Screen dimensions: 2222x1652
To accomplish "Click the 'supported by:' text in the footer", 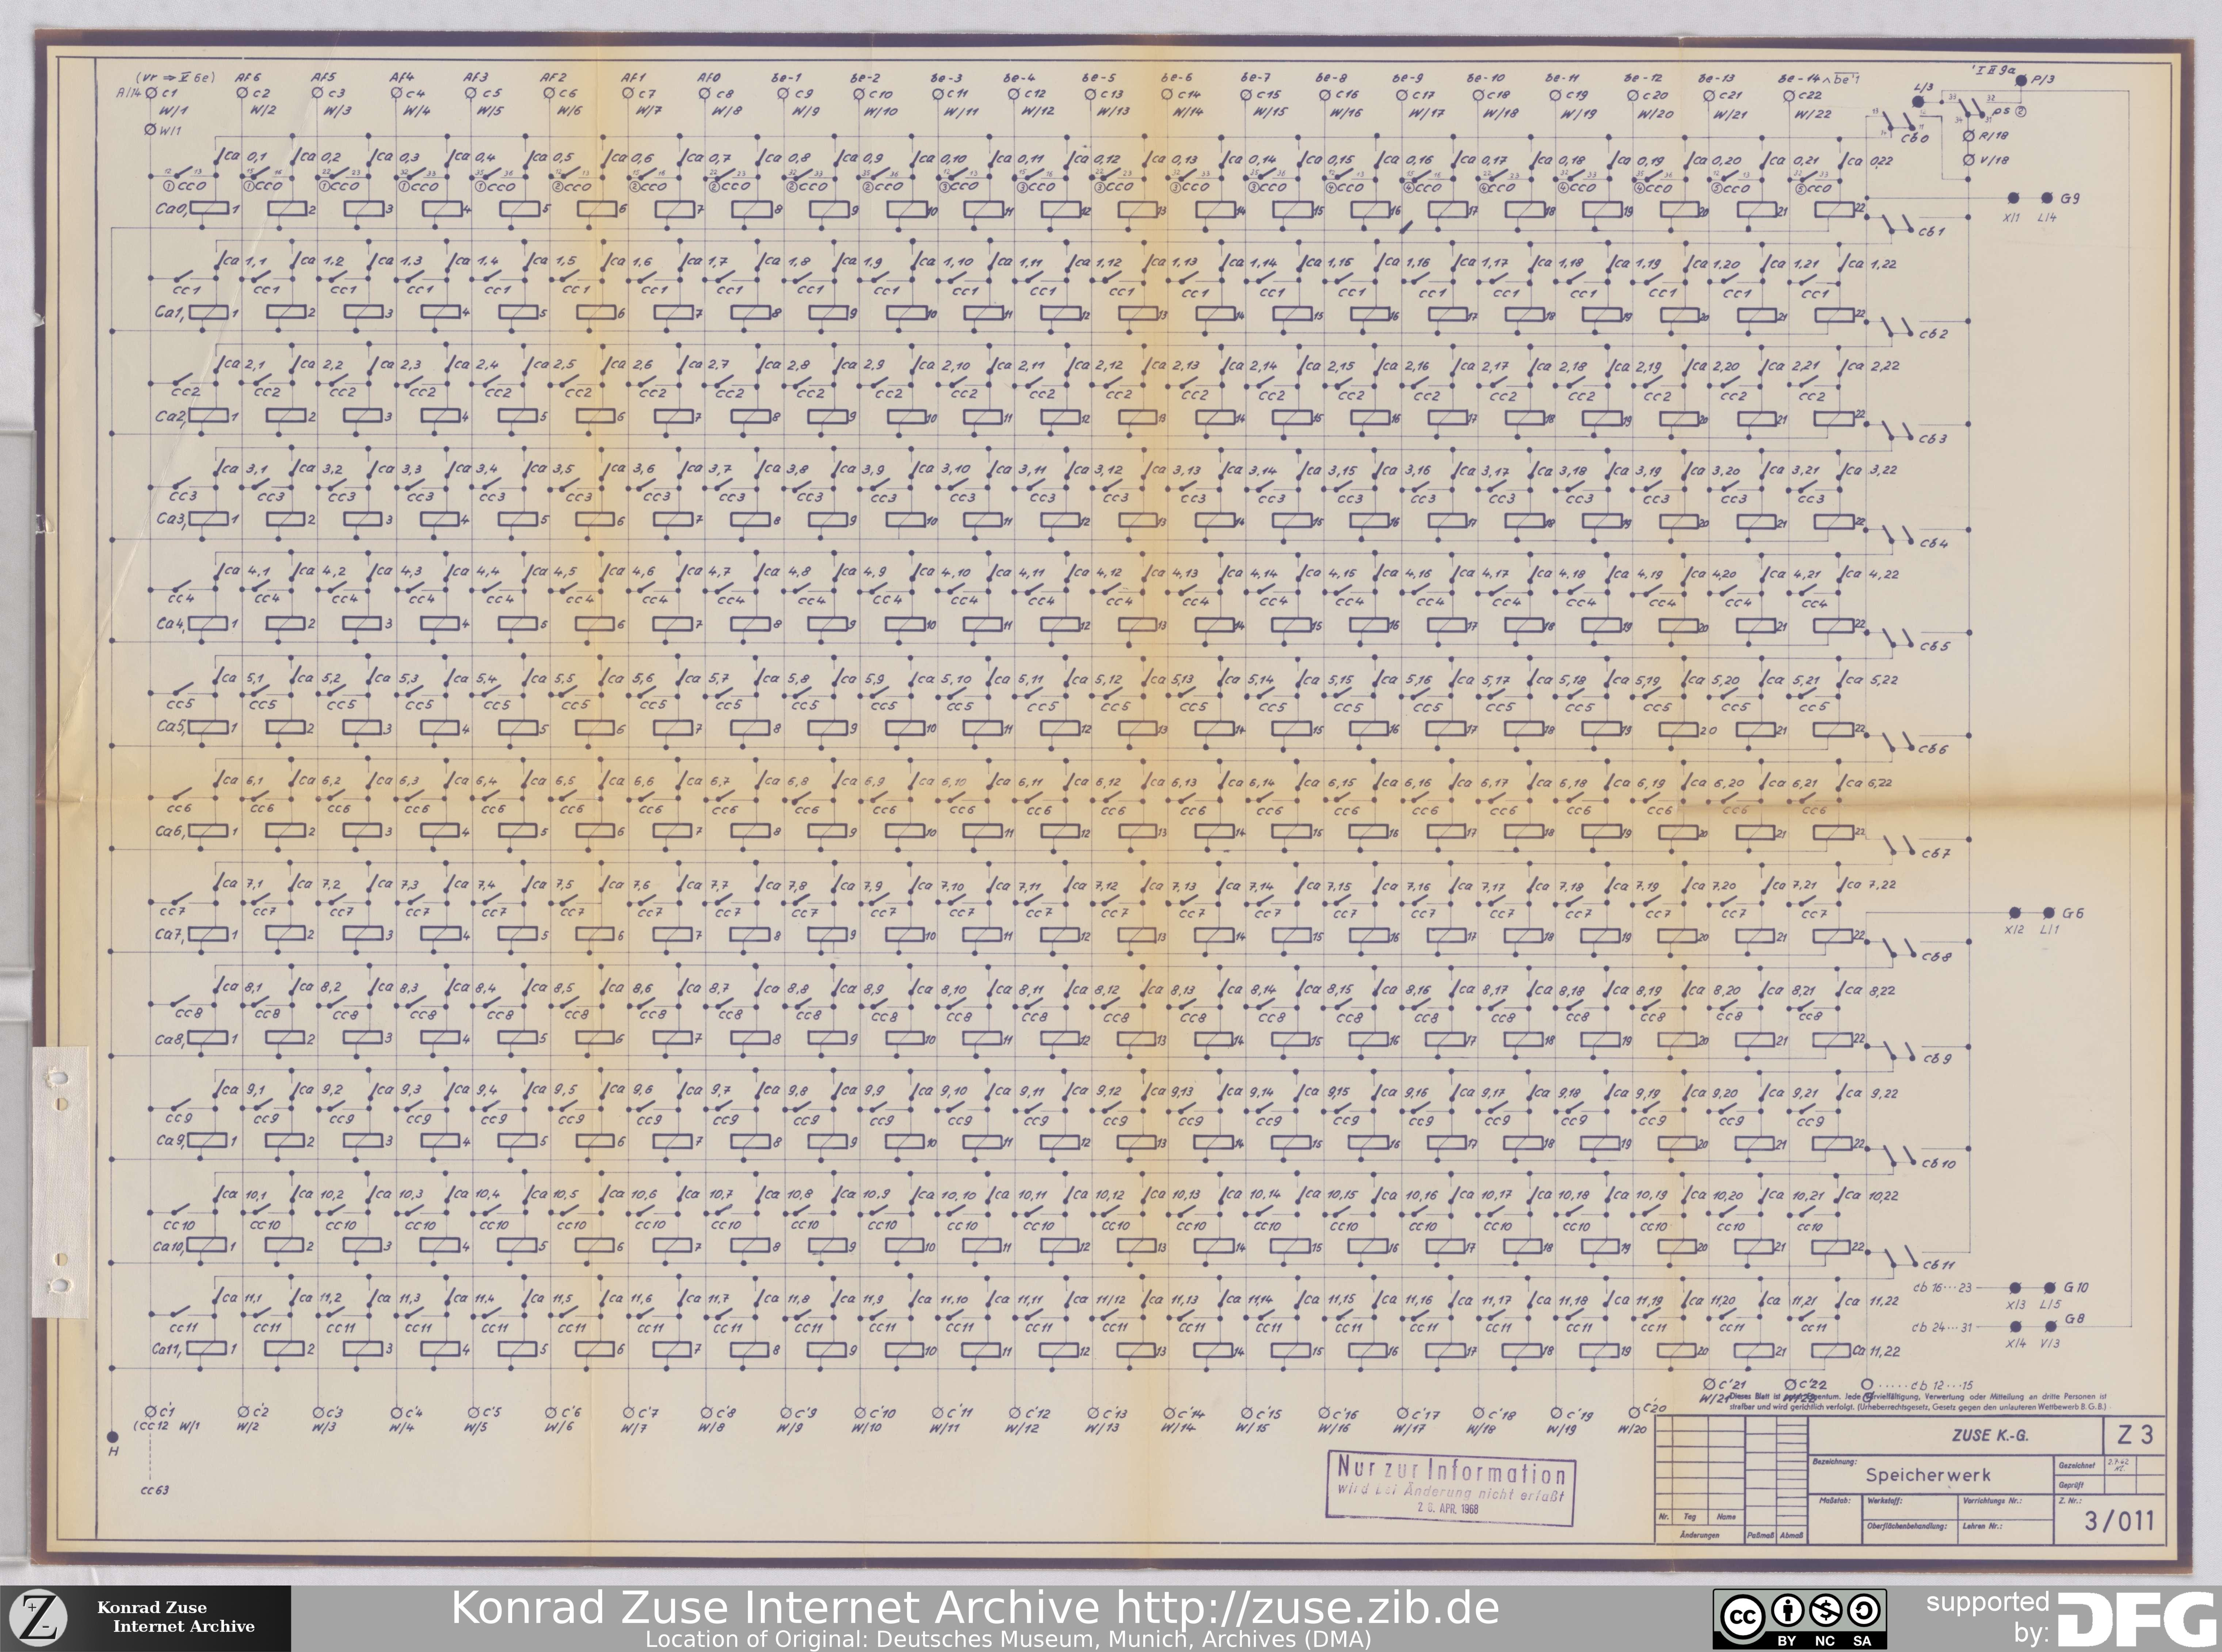I will [x=1988, y=1617].
